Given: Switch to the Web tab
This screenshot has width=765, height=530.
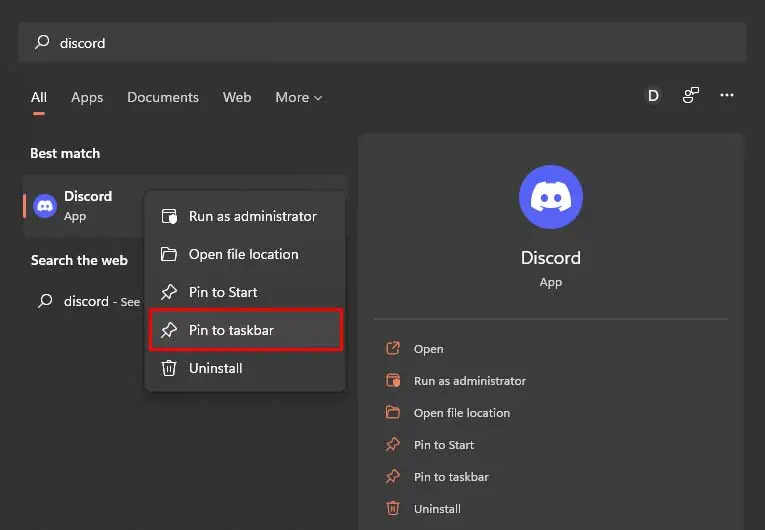Looking at the screenshot, I should 237,97.
